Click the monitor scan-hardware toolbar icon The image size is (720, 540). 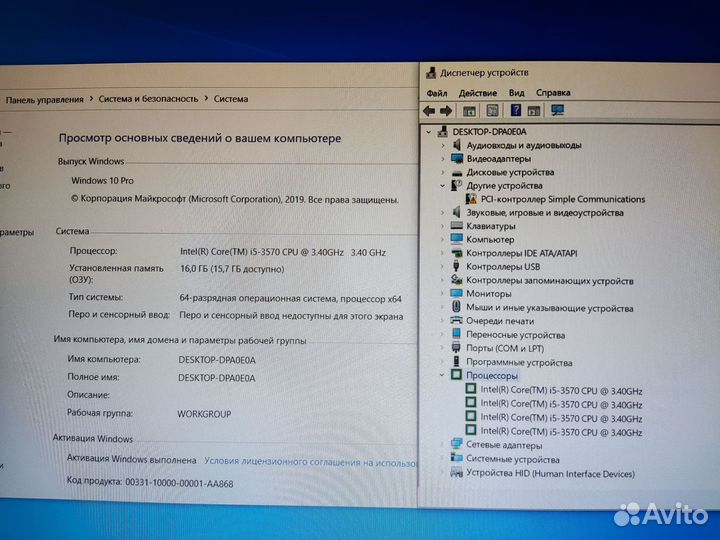click(x=557, y=110)
